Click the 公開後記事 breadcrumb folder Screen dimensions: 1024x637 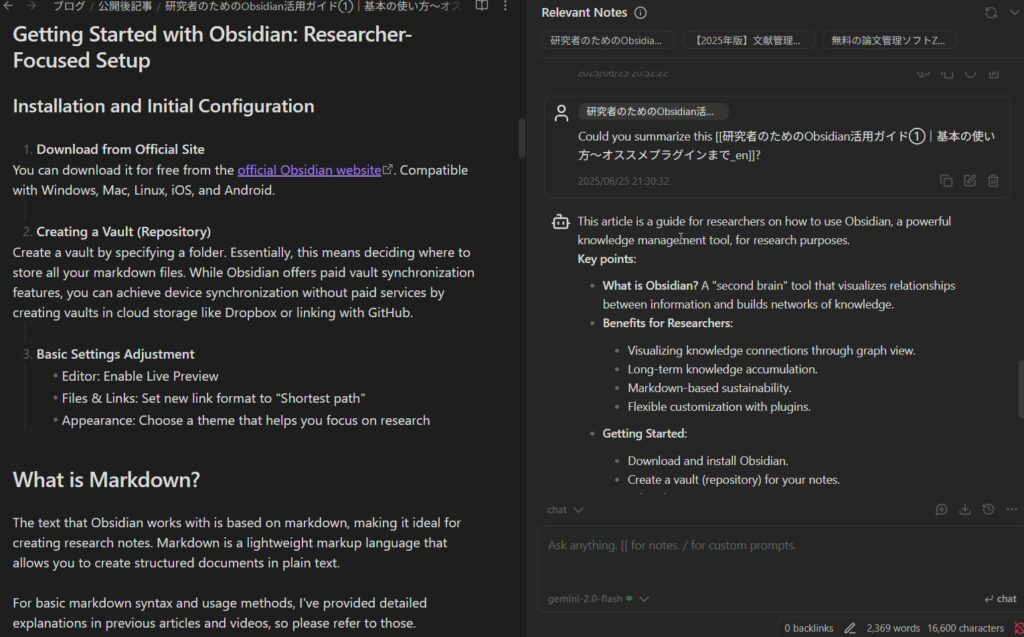pos(125,7)
